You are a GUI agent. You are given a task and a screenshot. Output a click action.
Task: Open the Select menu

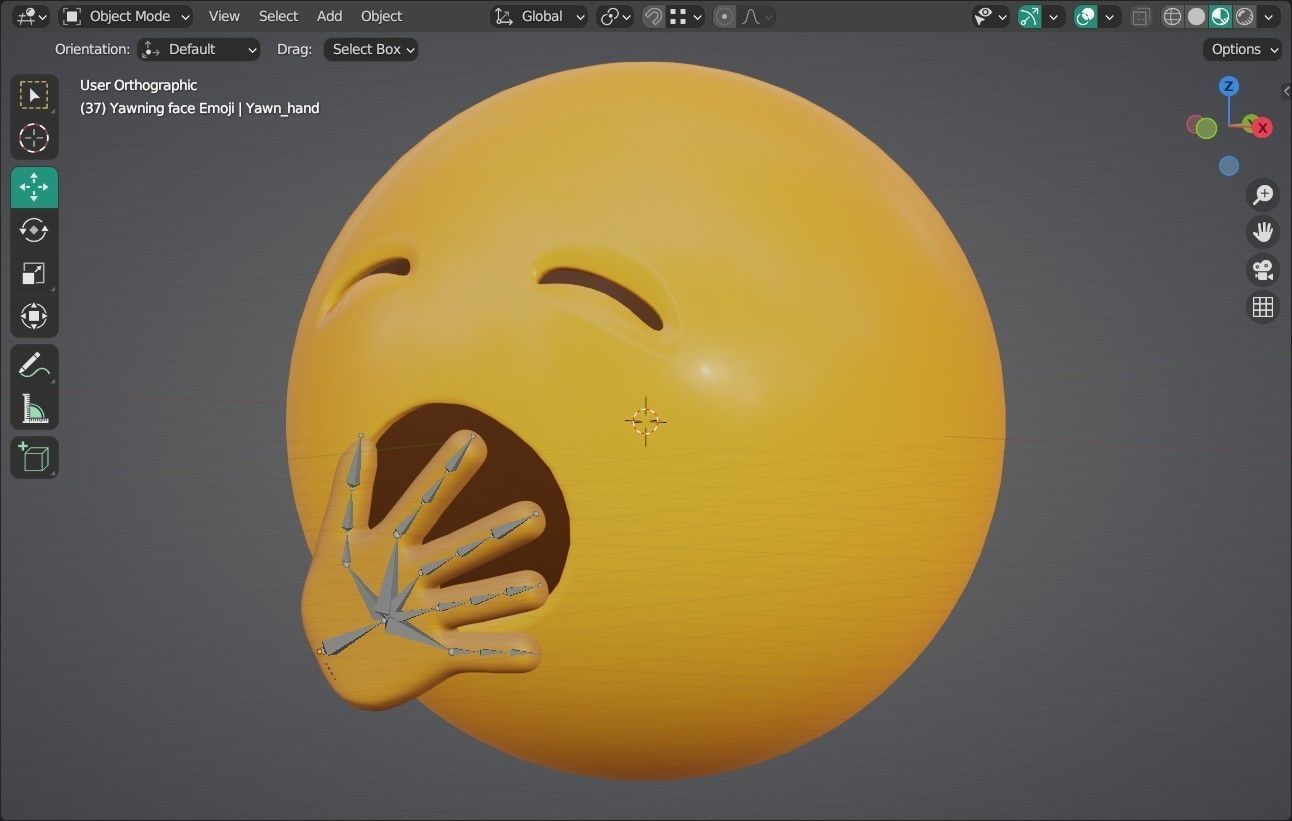pos(278,16)
